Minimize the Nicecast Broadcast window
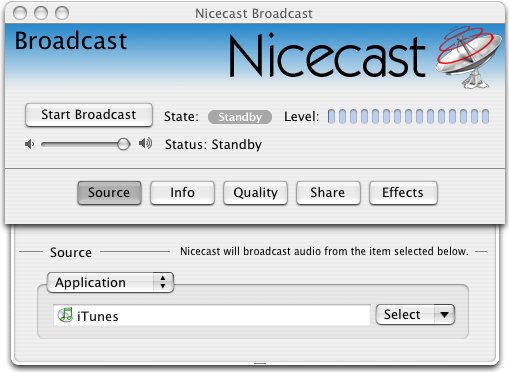The height and width of the screenshot is (372, 509). (41, 13)
